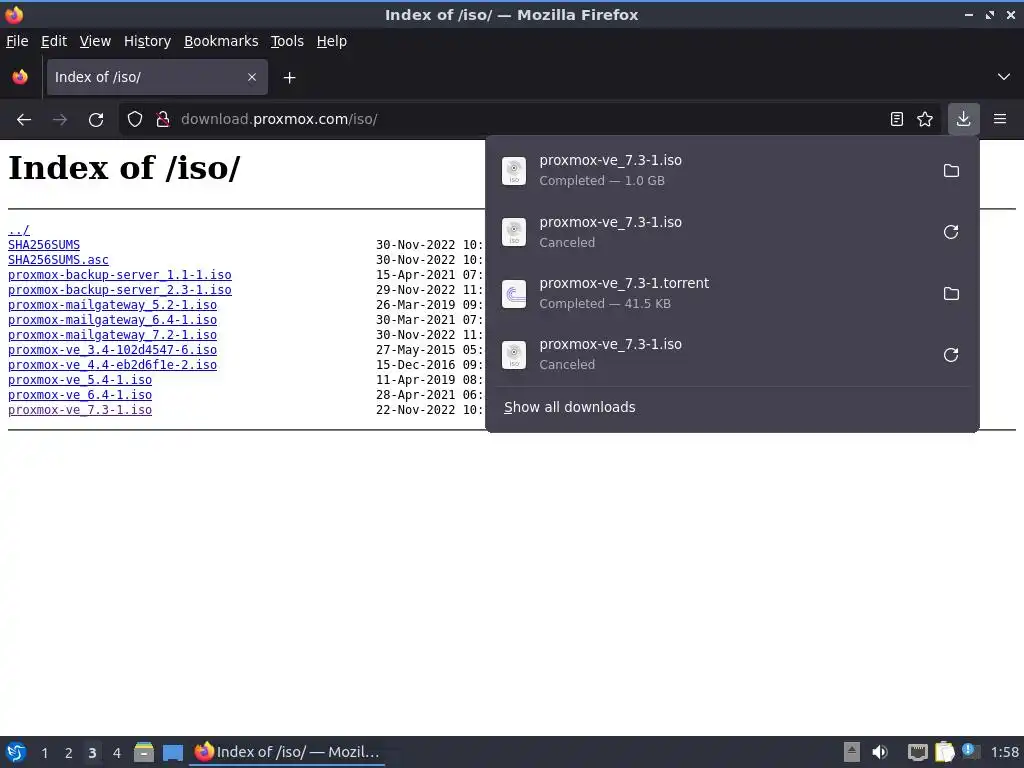The image size is (1024, 768).
Task: Click 'Completed — 41.5 KB' status text
Action: (x=605, y=304)
